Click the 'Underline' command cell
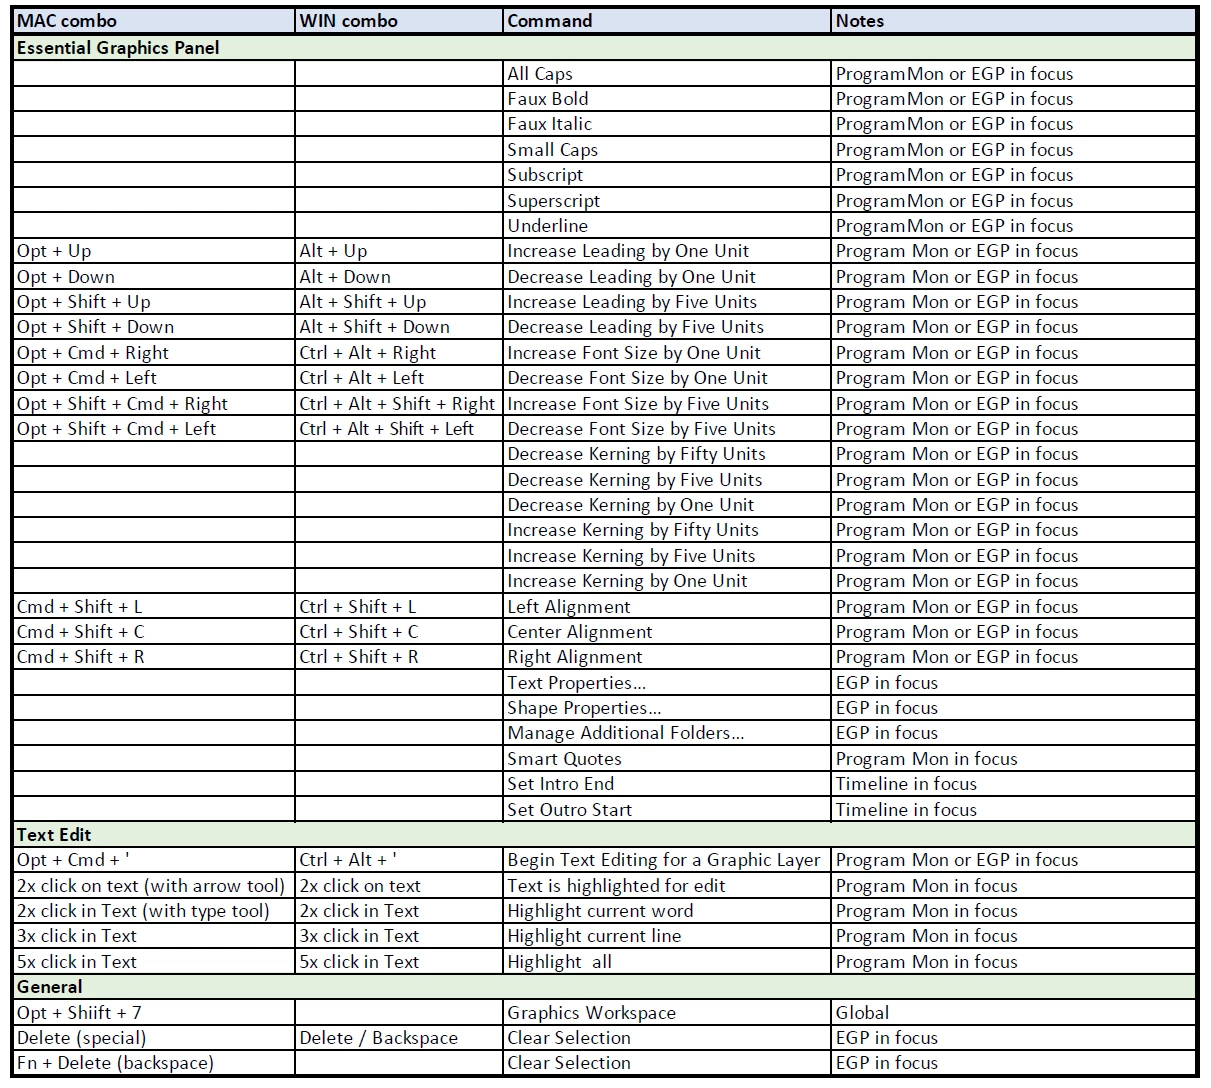Image resolution: width=1211 pixels, height=1088 pixels. point(667,226)
